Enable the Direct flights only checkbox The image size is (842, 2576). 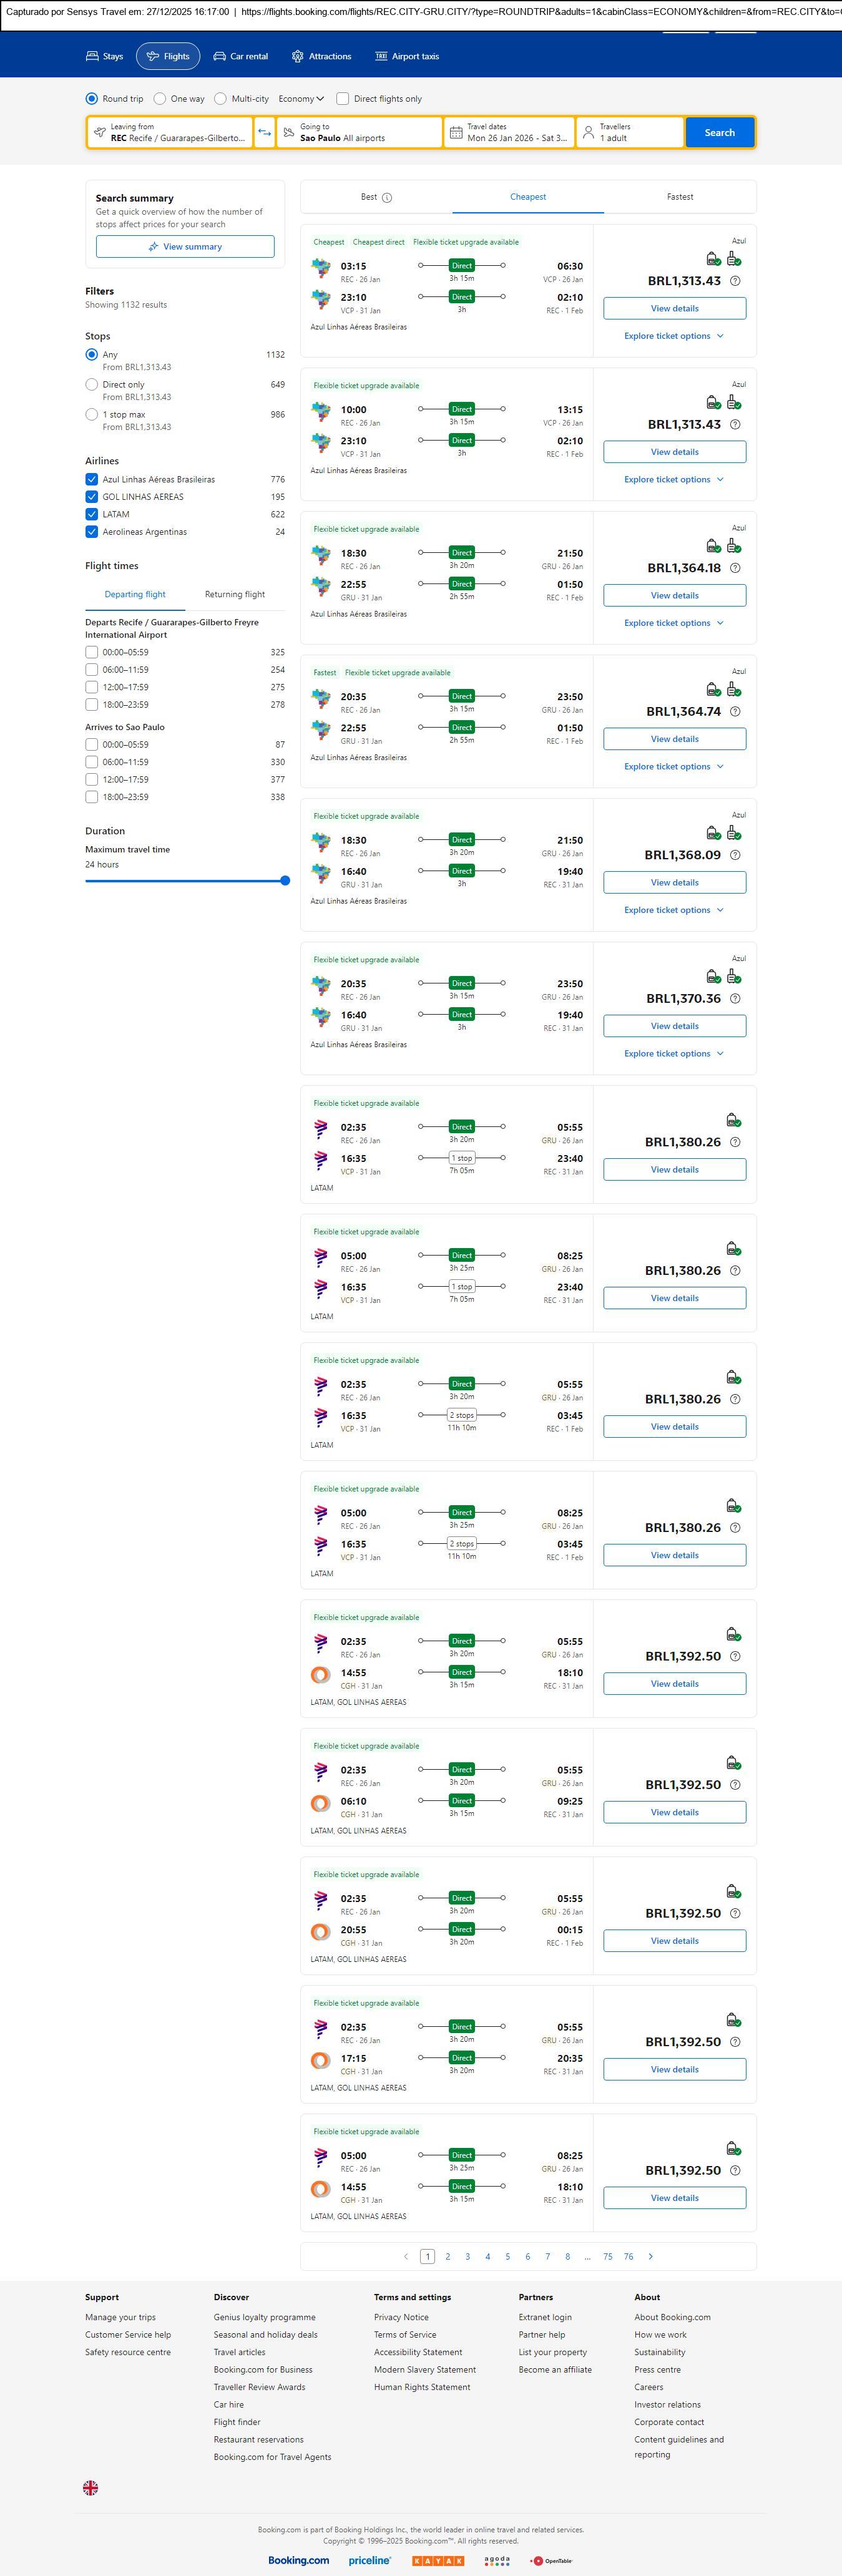343,99
